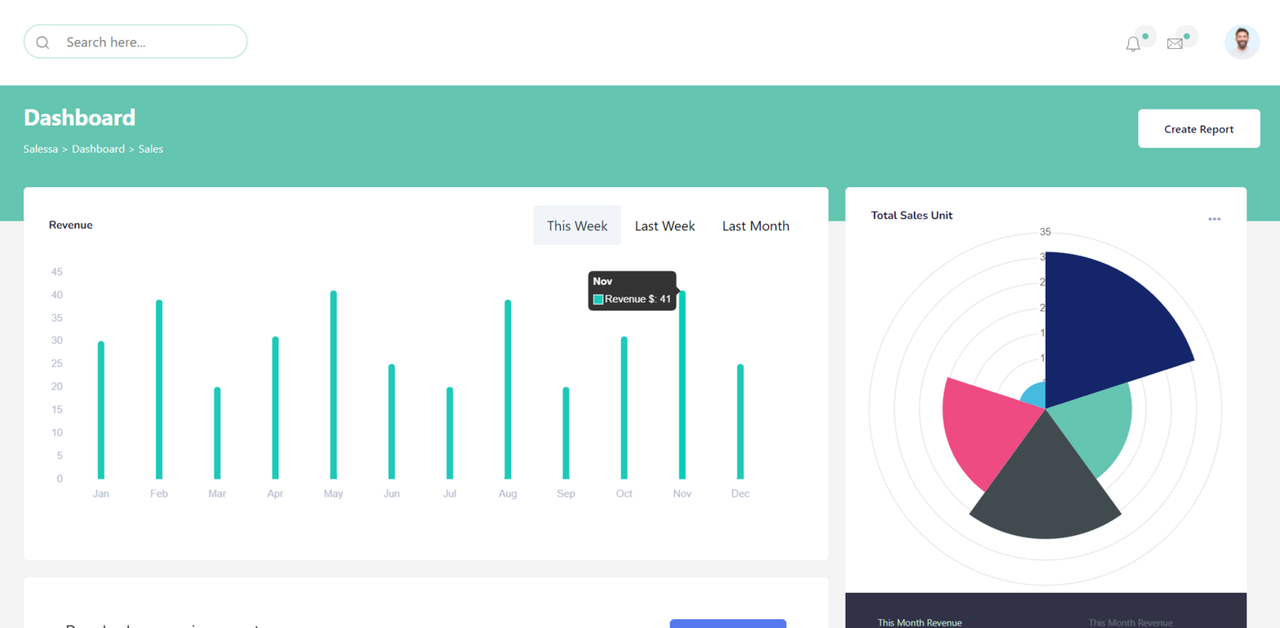
Task: Click the 'Aug' axis label
Action: (x=508, y=494)
